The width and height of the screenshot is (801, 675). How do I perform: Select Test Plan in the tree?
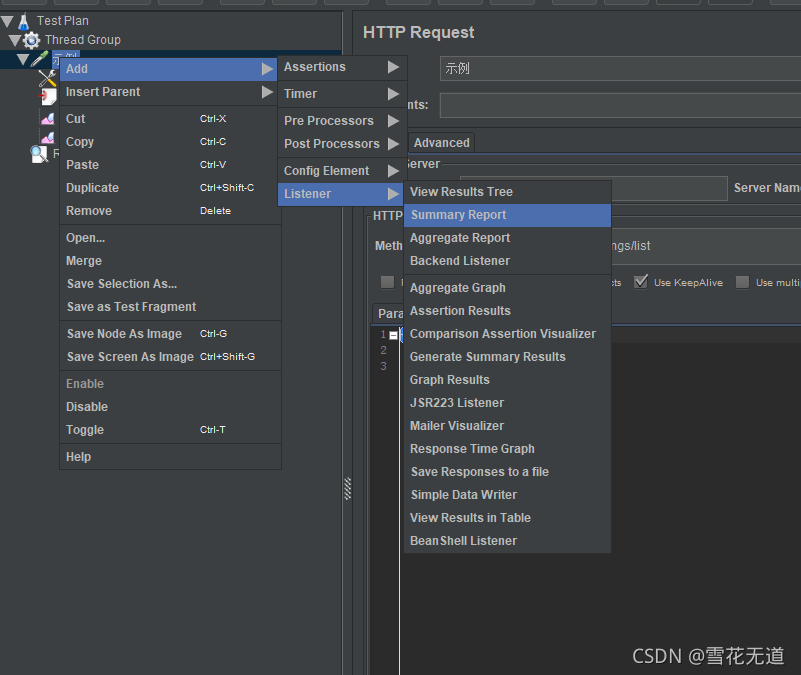(x=63, y=21)
